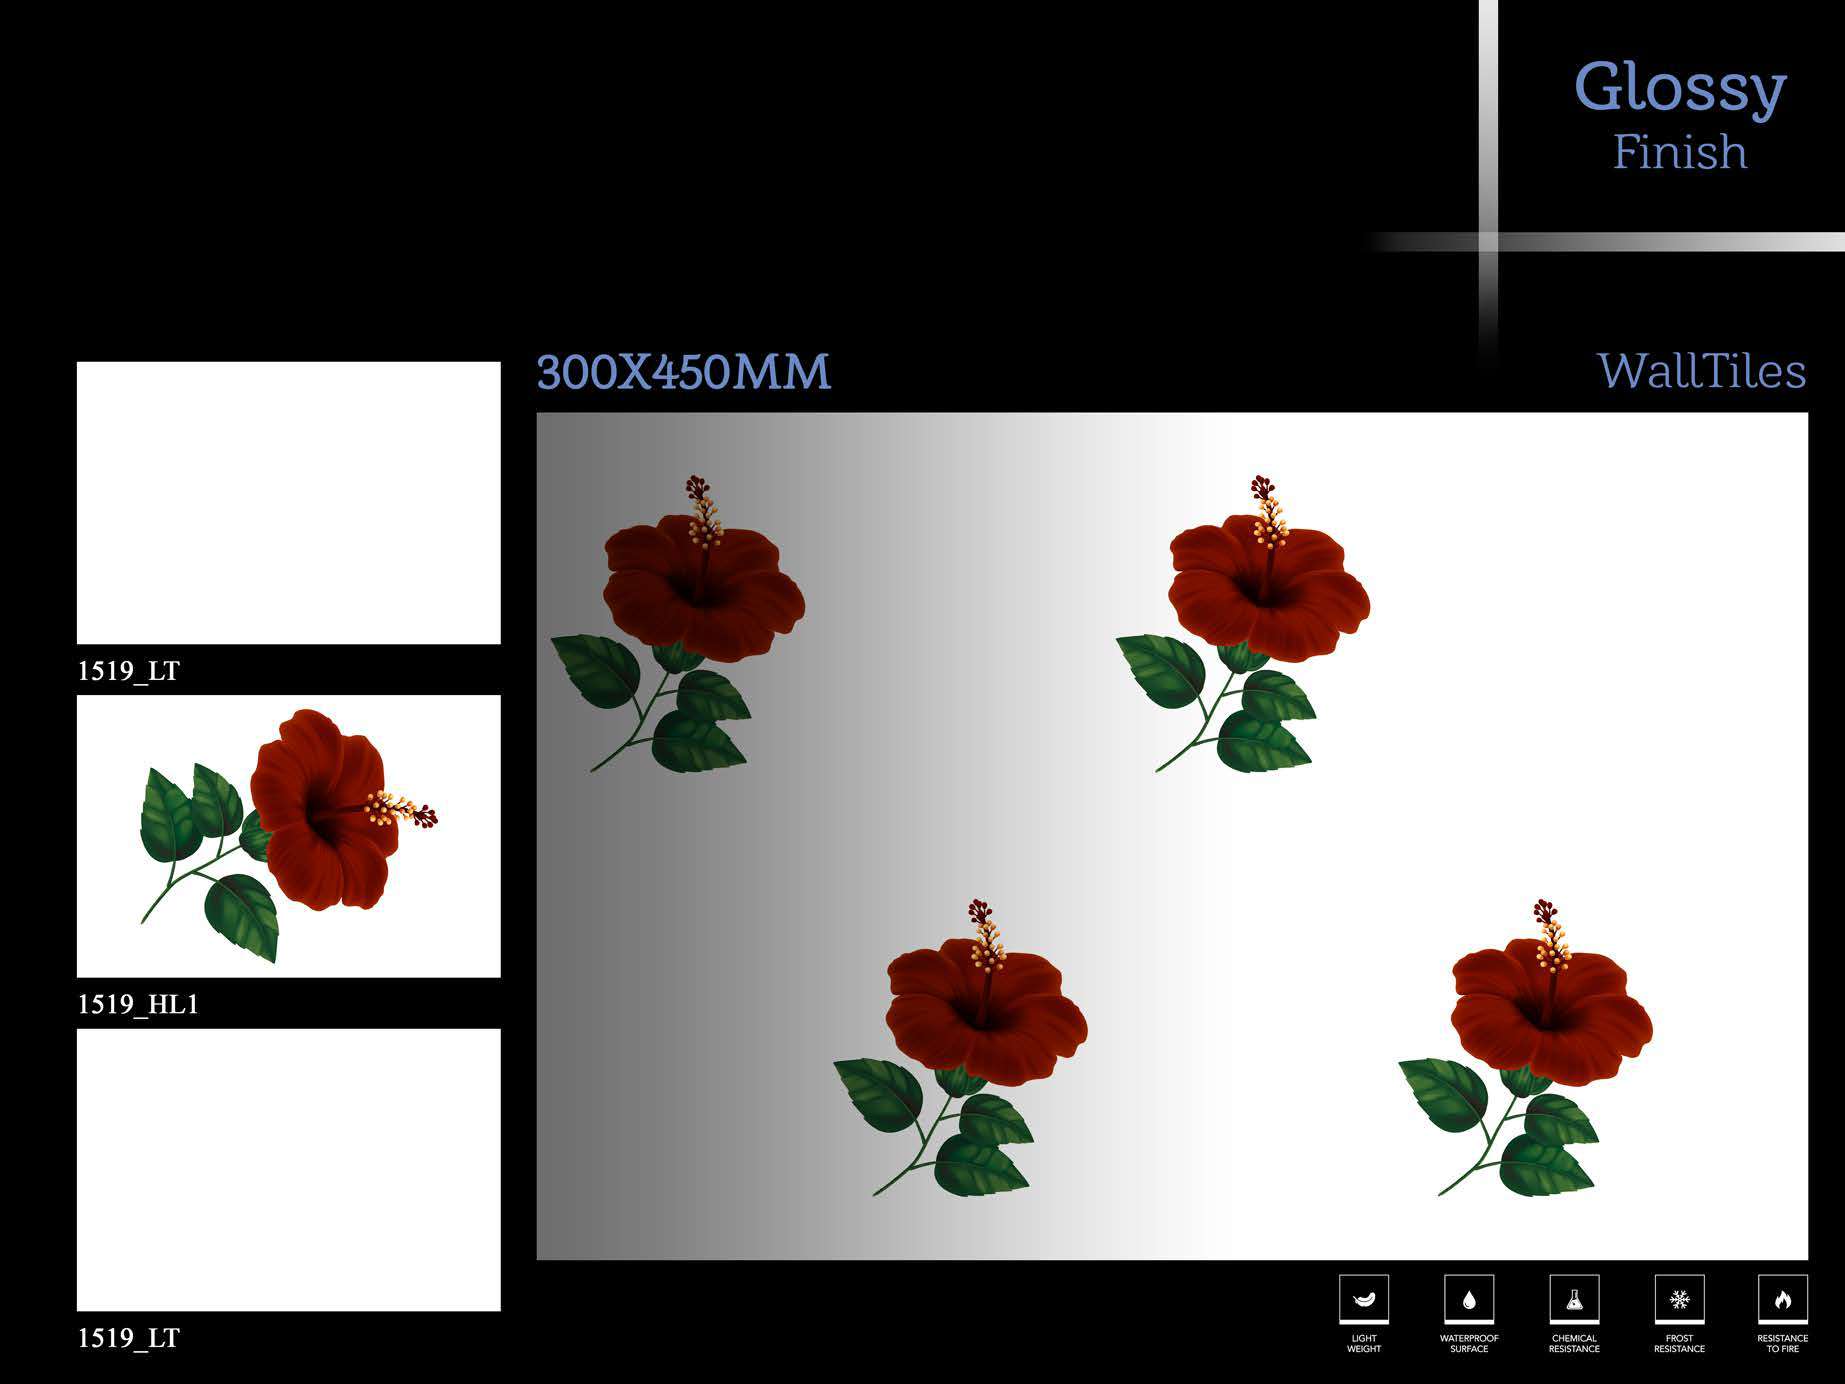Click the silver cross line intersection
The height and width of the screenshot is (1384, 1845).
click(x=1488, y=242)
